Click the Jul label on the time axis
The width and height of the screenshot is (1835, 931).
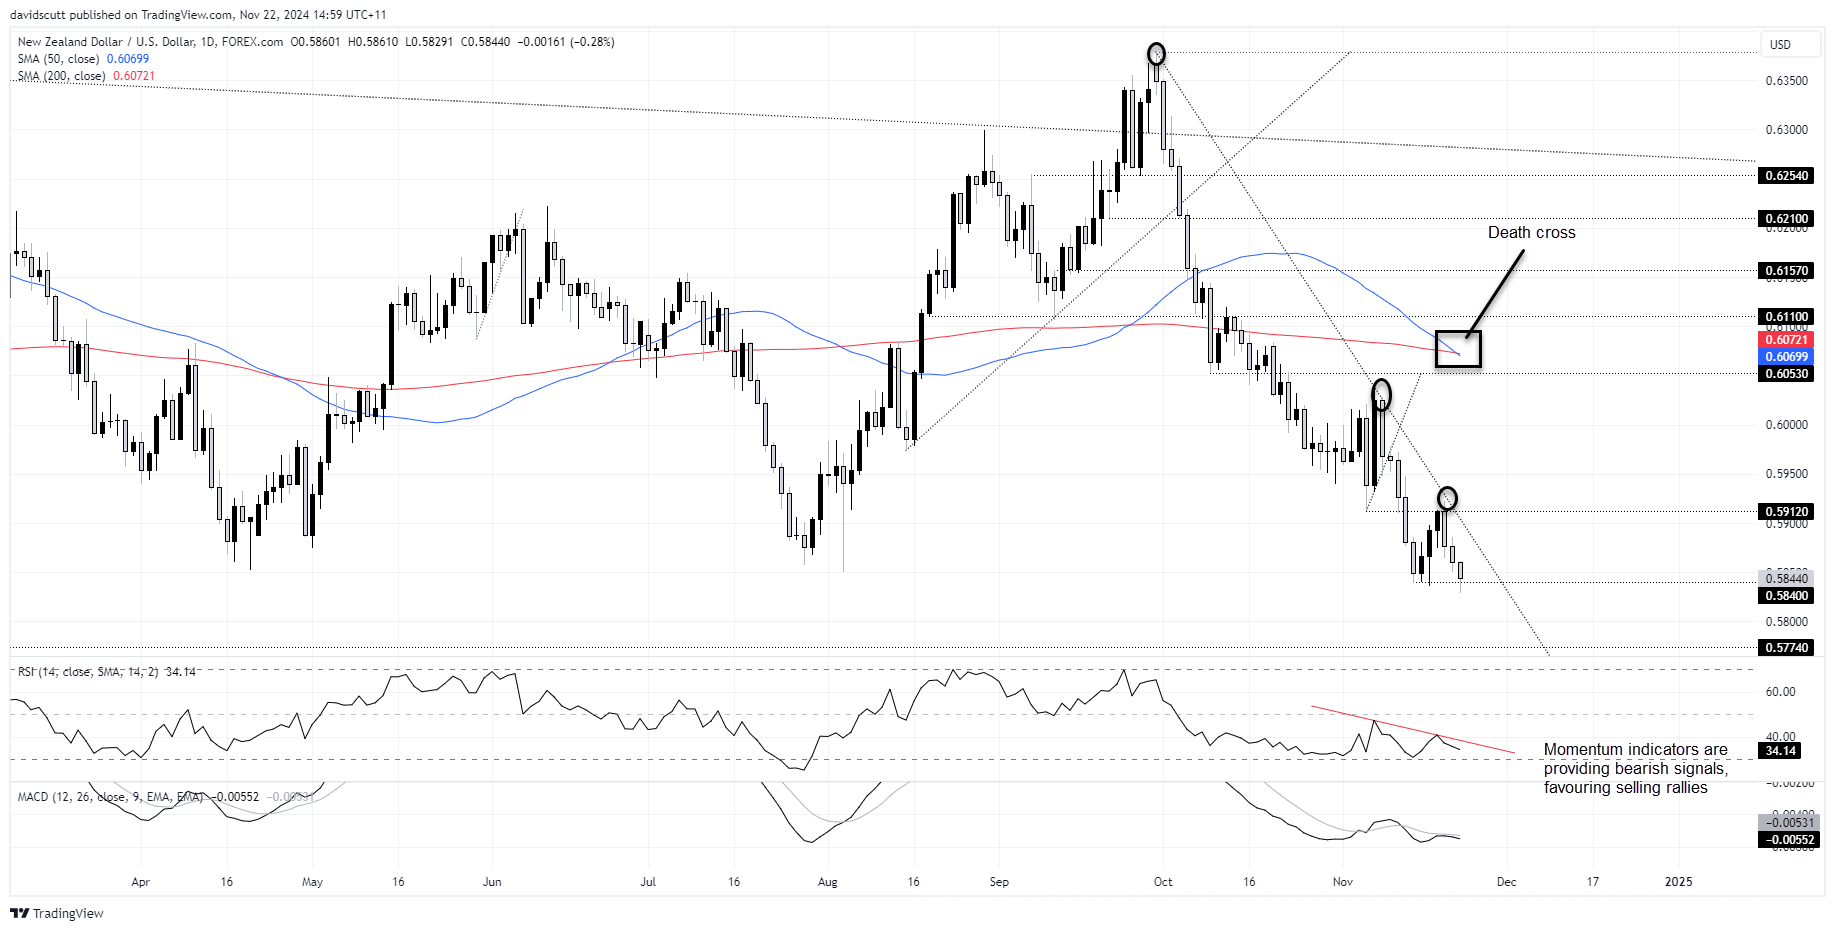648,882
